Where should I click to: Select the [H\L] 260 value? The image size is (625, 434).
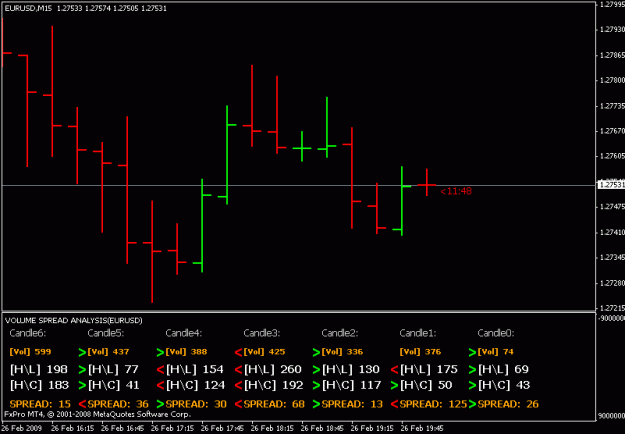pyautogui.click(x=273, y=369)
